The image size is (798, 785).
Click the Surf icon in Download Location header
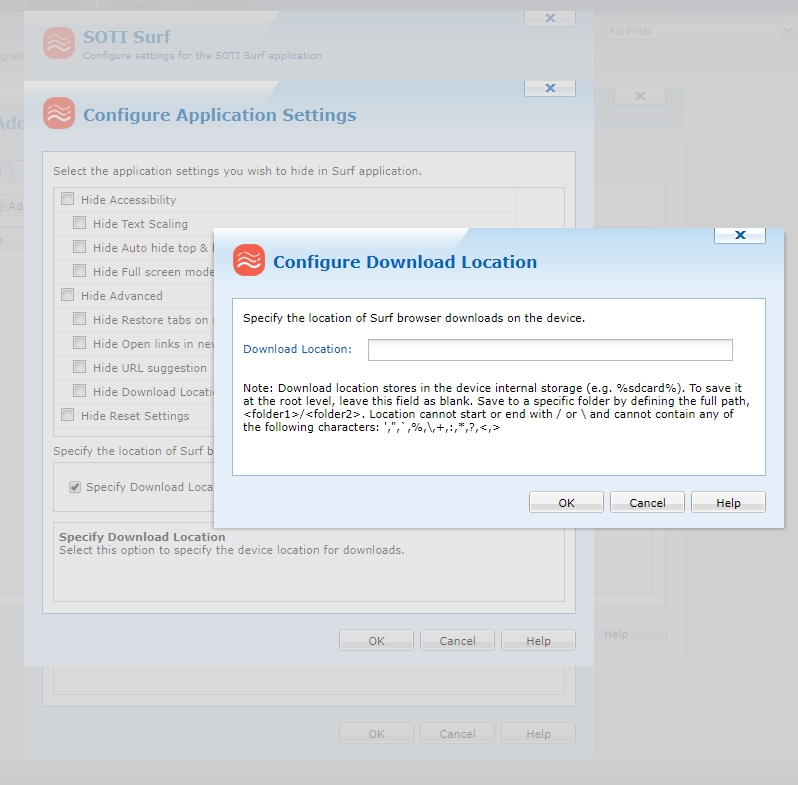tap(249, 260)
